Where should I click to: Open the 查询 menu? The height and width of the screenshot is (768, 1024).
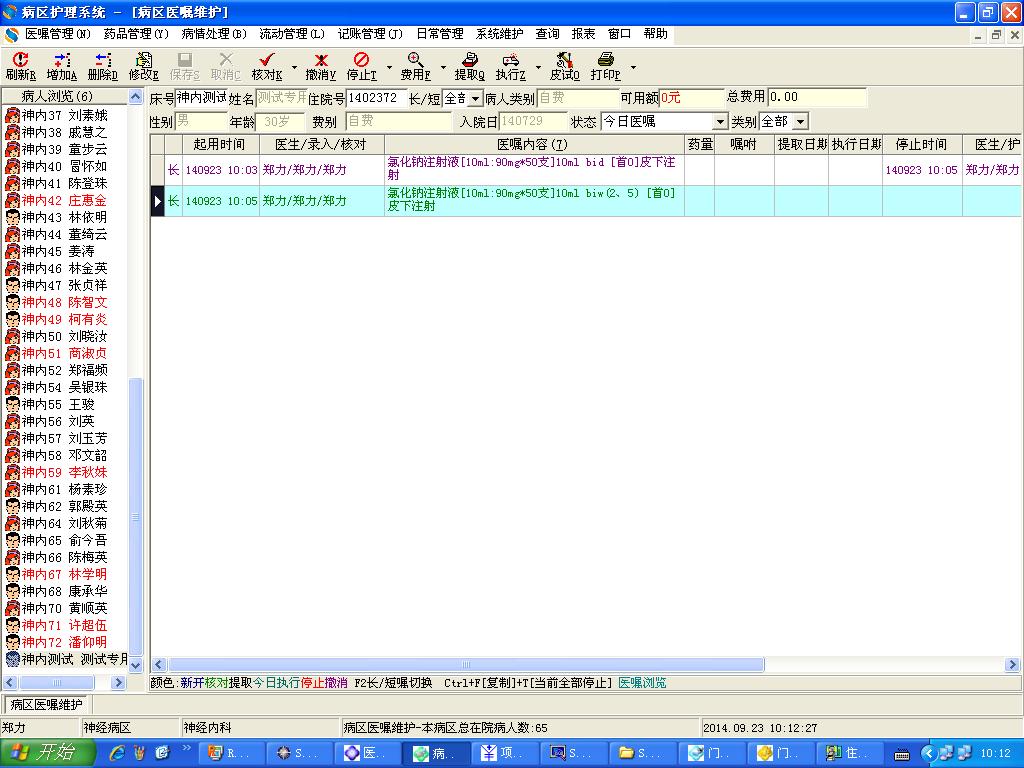click(547, 34)
